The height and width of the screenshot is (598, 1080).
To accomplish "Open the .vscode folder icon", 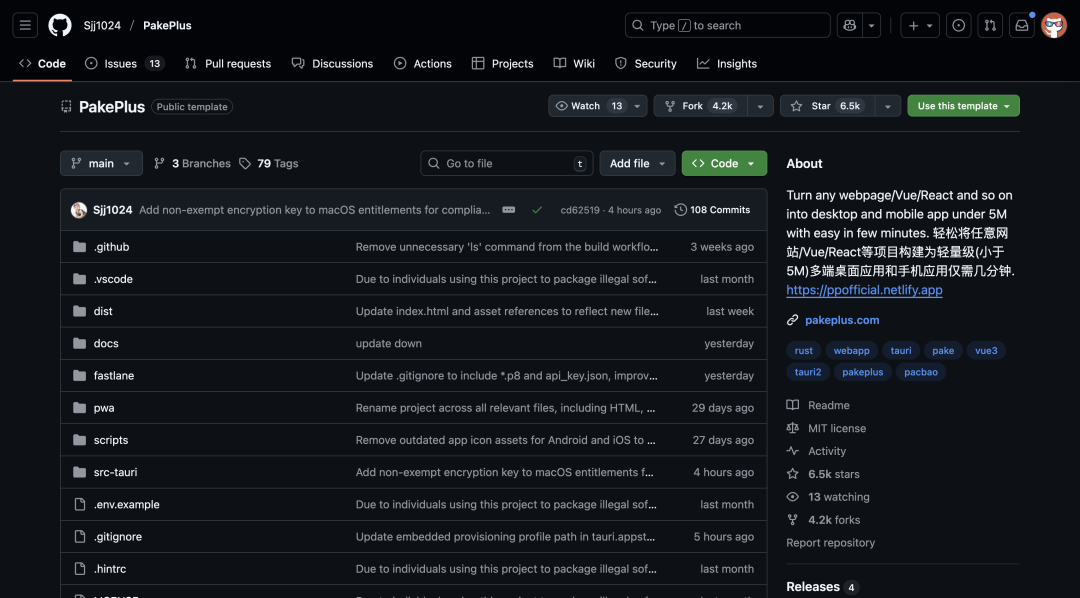I will [x=79, y=279].
